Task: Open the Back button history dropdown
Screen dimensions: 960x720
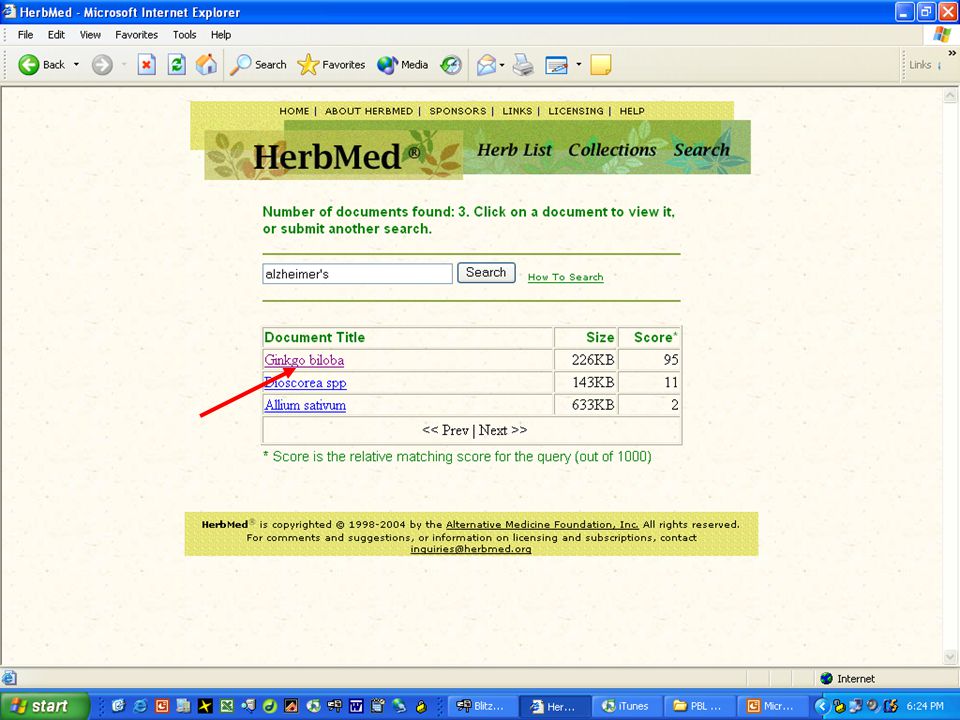Action: (77, 64)
